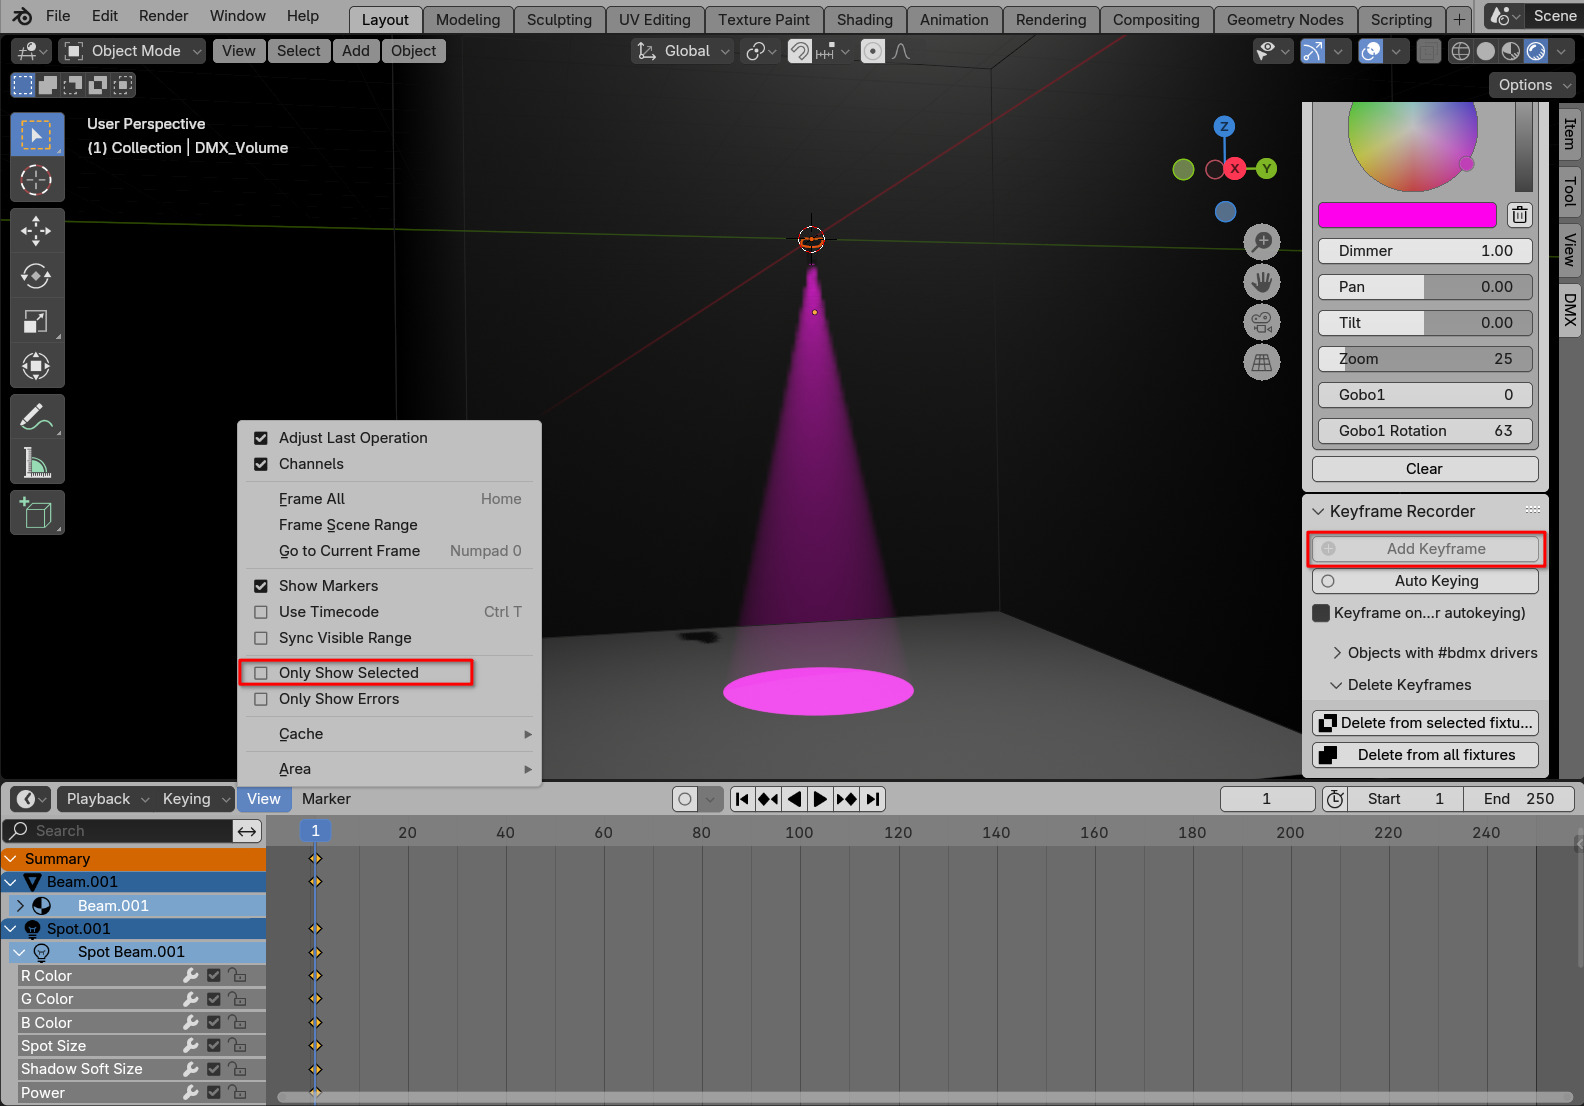Select the Transform tool
1584x1106 pixels.
(x=37, y=366)
